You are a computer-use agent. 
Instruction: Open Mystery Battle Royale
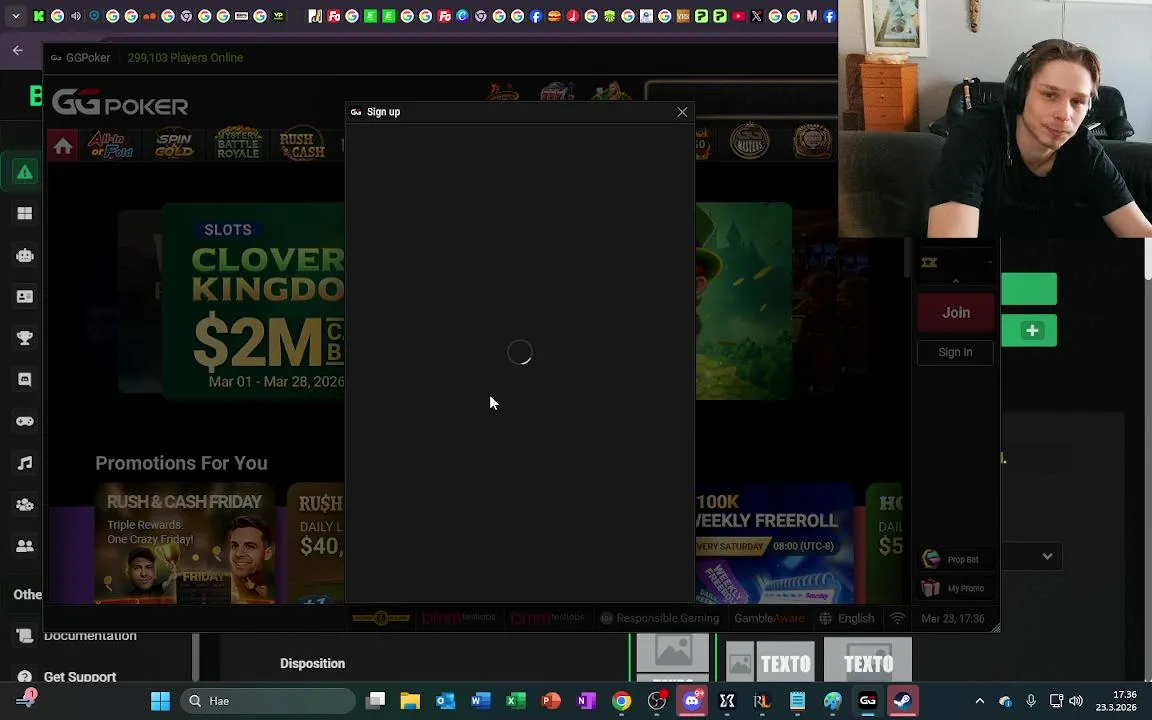237,143
